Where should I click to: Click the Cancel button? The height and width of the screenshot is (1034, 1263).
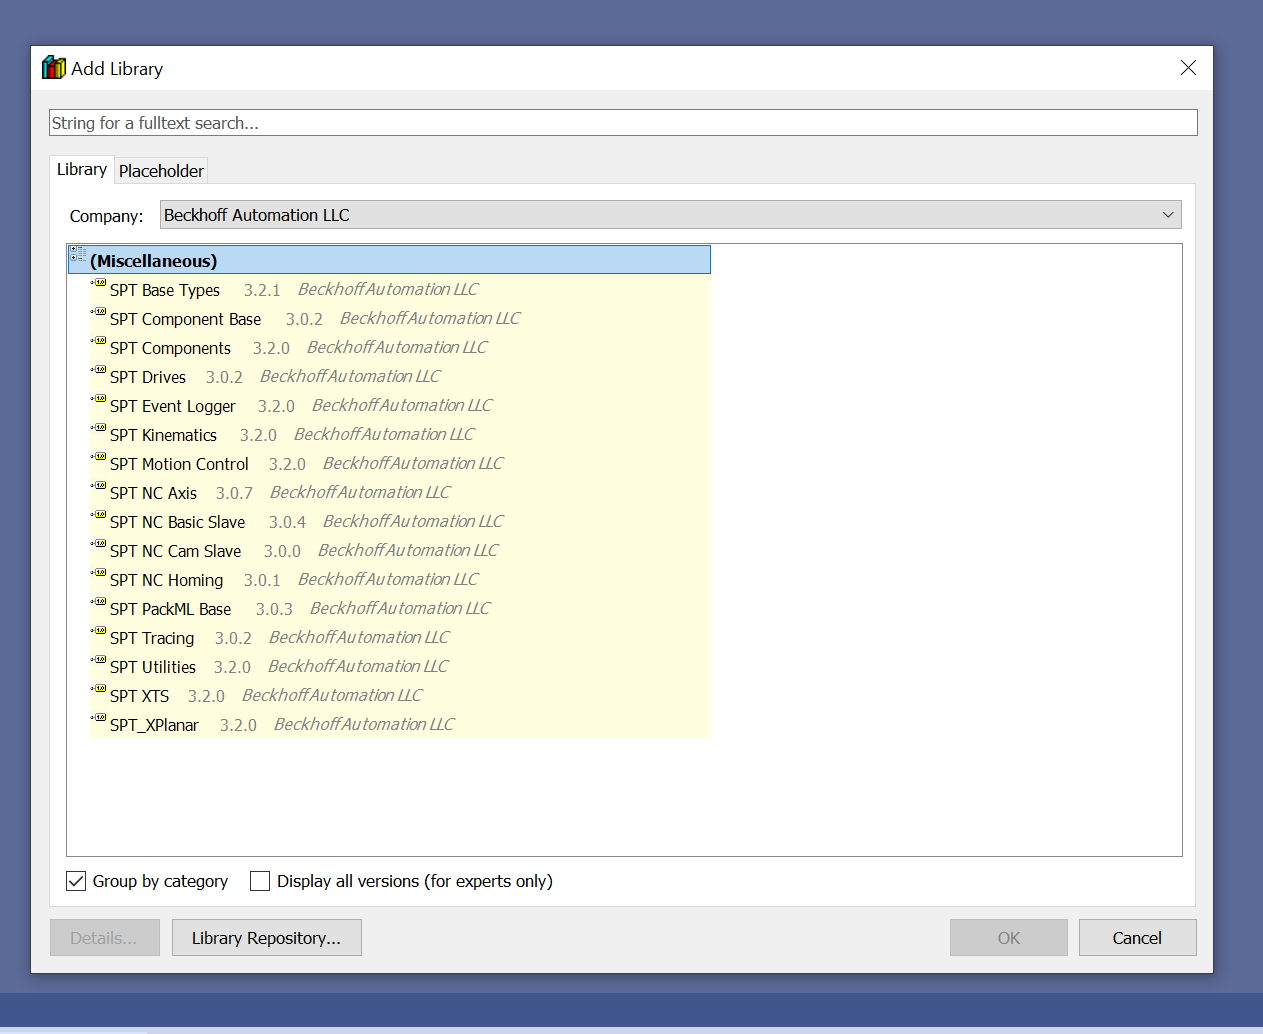pyautogui.click(x=1137, y=938)
